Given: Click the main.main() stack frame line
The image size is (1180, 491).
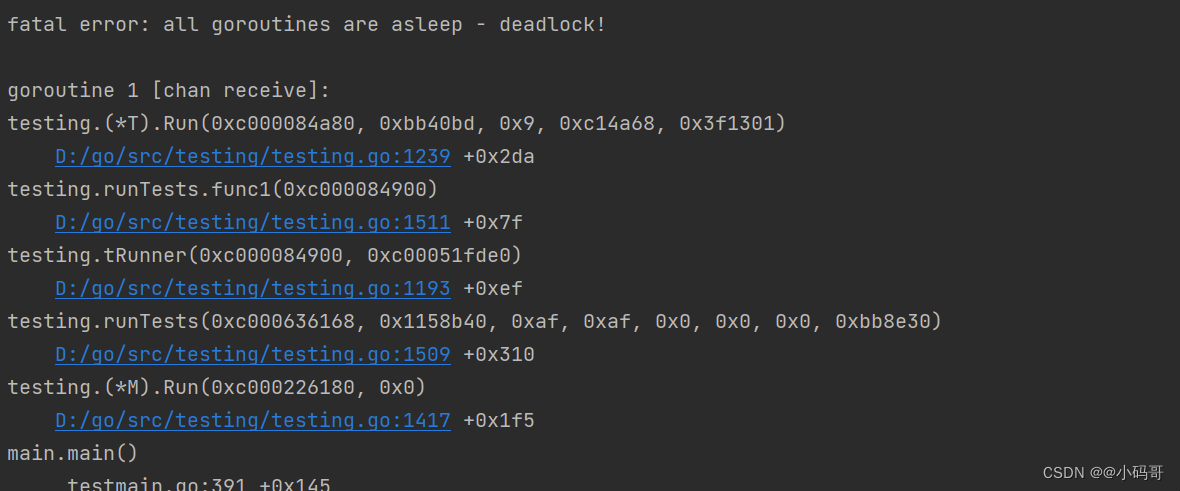Looking at the screenshot, I should [x=72, y=454].
